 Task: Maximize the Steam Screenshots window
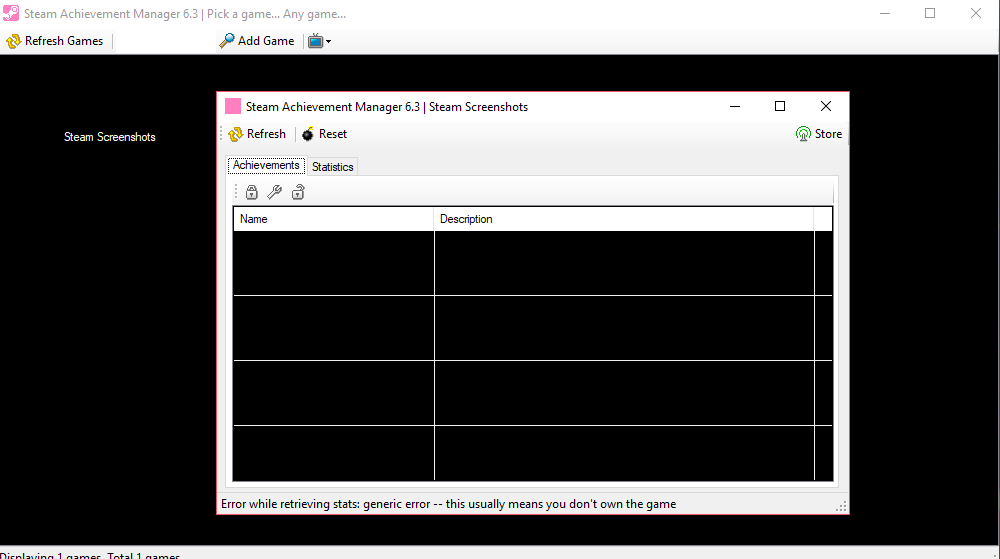click(780, 106)
